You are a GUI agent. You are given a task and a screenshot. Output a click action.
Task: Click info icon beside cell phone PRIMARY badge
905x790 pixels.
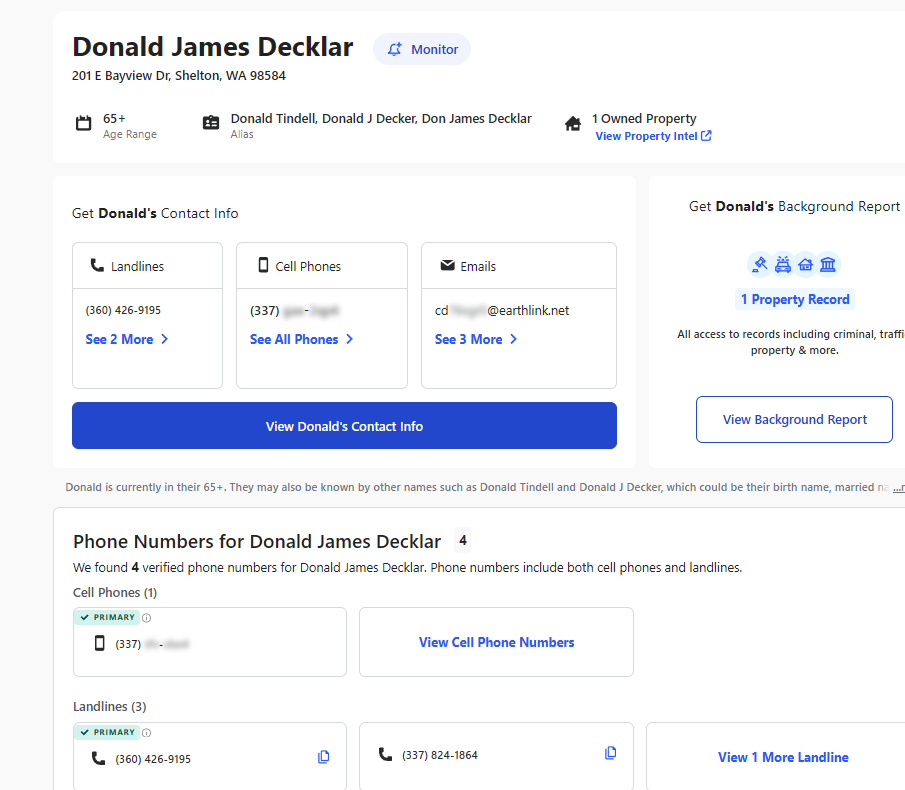coord(147,617)
